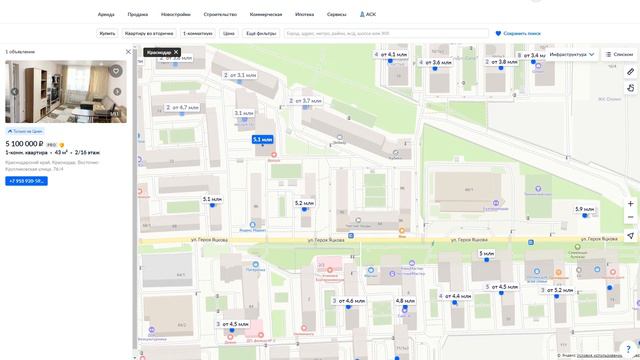Add the listing to favorites with heart icon
Viewport: 640px width, 360px height.
point(116,71)
